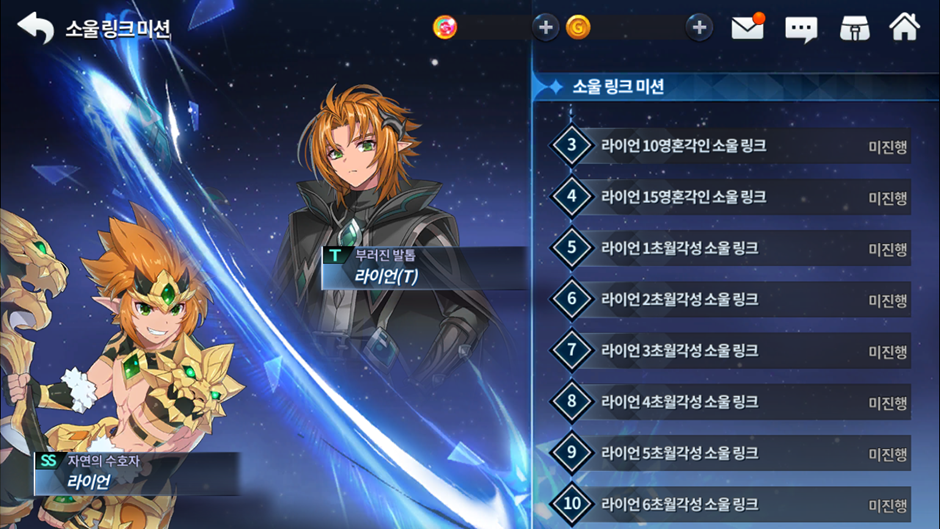Select the 라이언(T) 부러진 발톱 character card
Viewport: 940px width, 529px height.
pyautogui.click(x=424, y=267)
